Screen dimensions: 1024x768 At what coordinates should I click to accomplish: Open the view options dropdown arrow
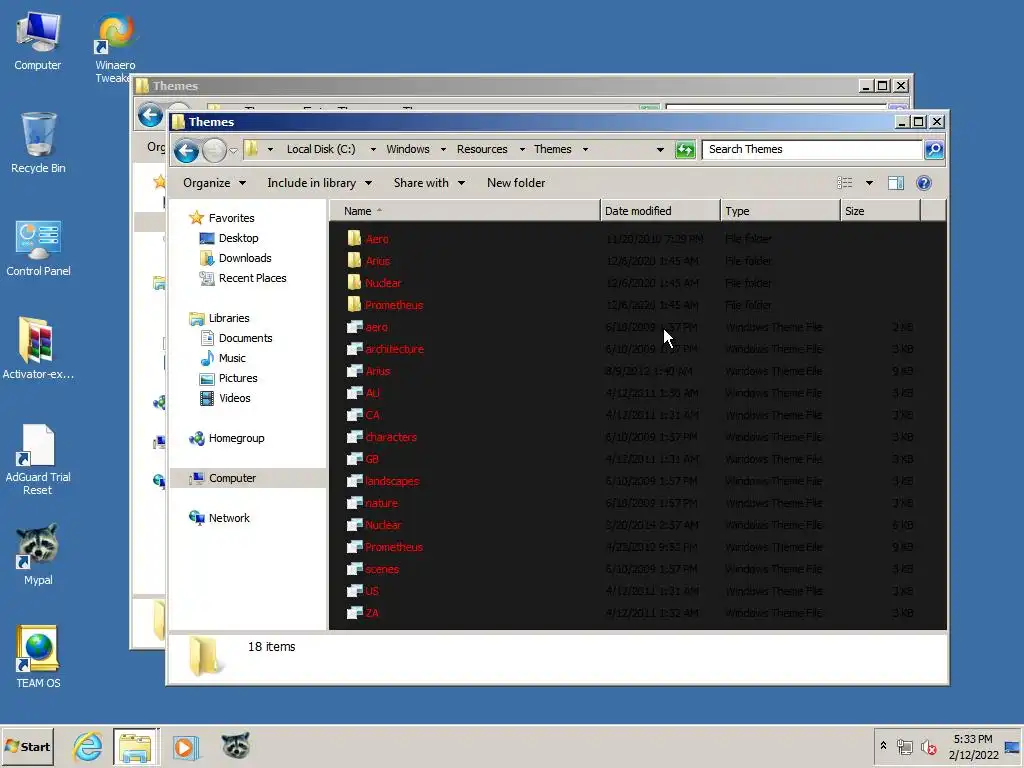pyautogui.click(x=869, y=183)
